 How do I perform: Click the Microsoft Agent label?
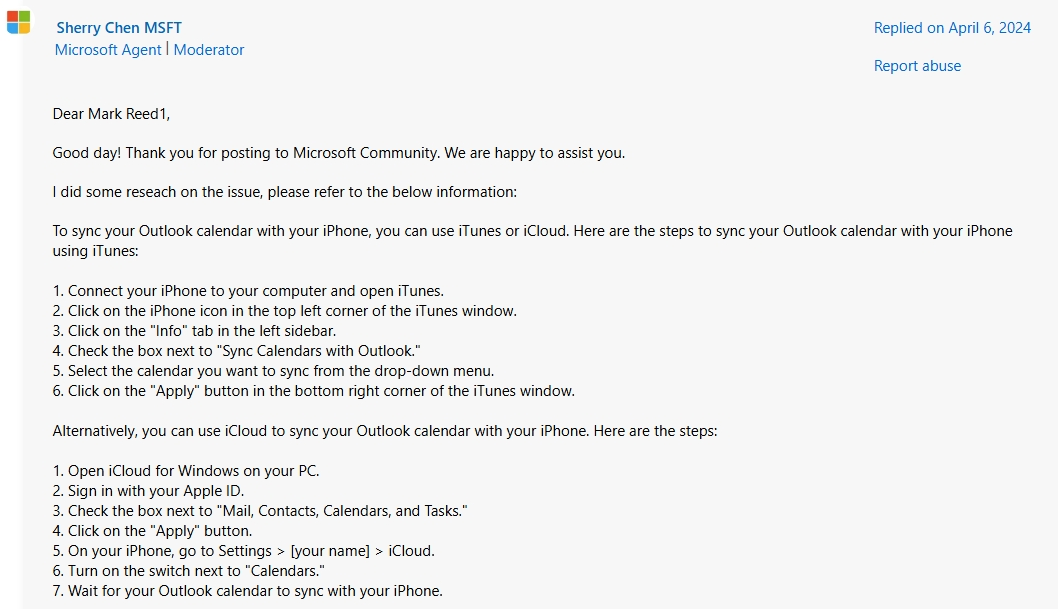[108, 50]
